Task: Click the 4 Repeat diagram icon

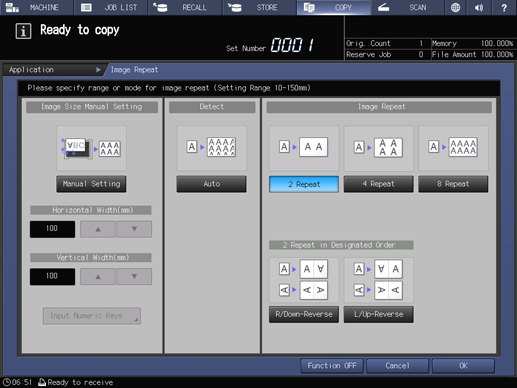Action: [x=379, y=148]
